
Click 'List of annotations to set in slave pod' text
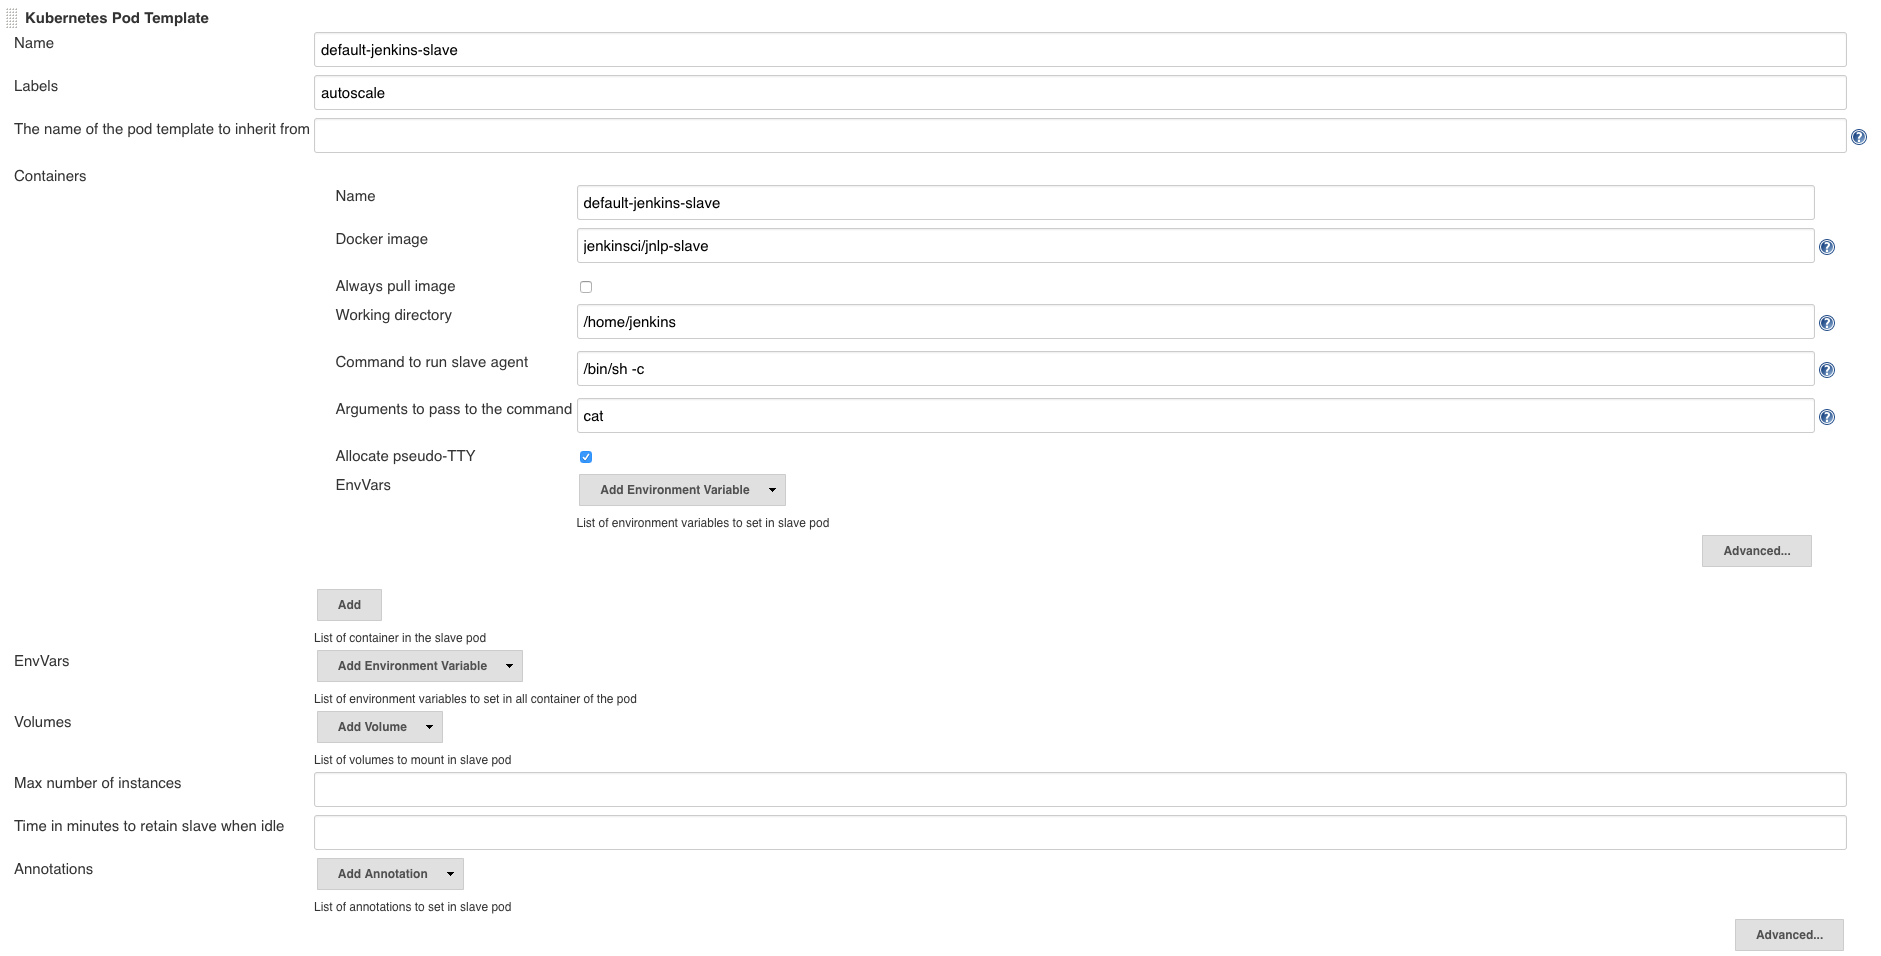[x=412, y=907]
